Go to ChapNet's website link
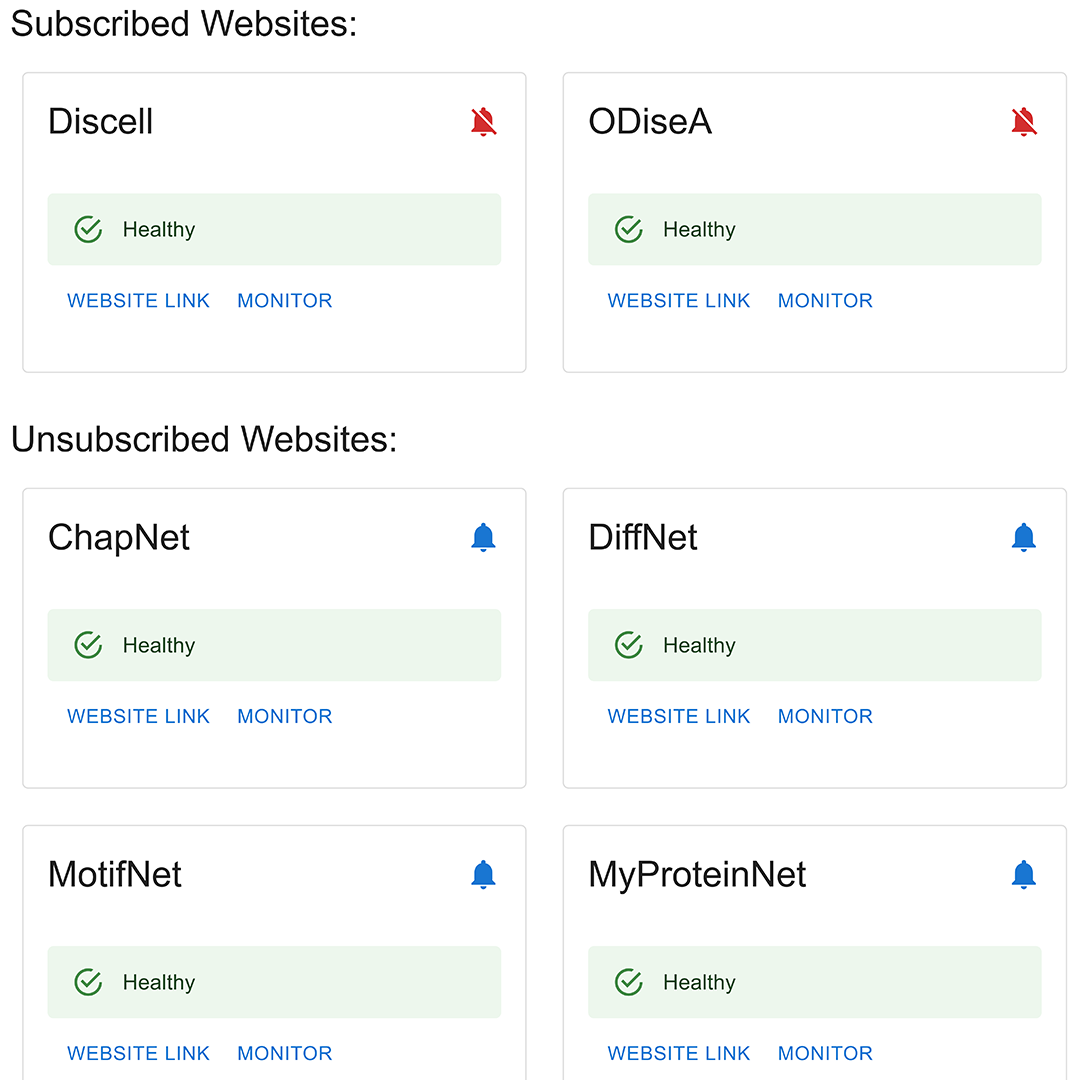 pos(138,716)
